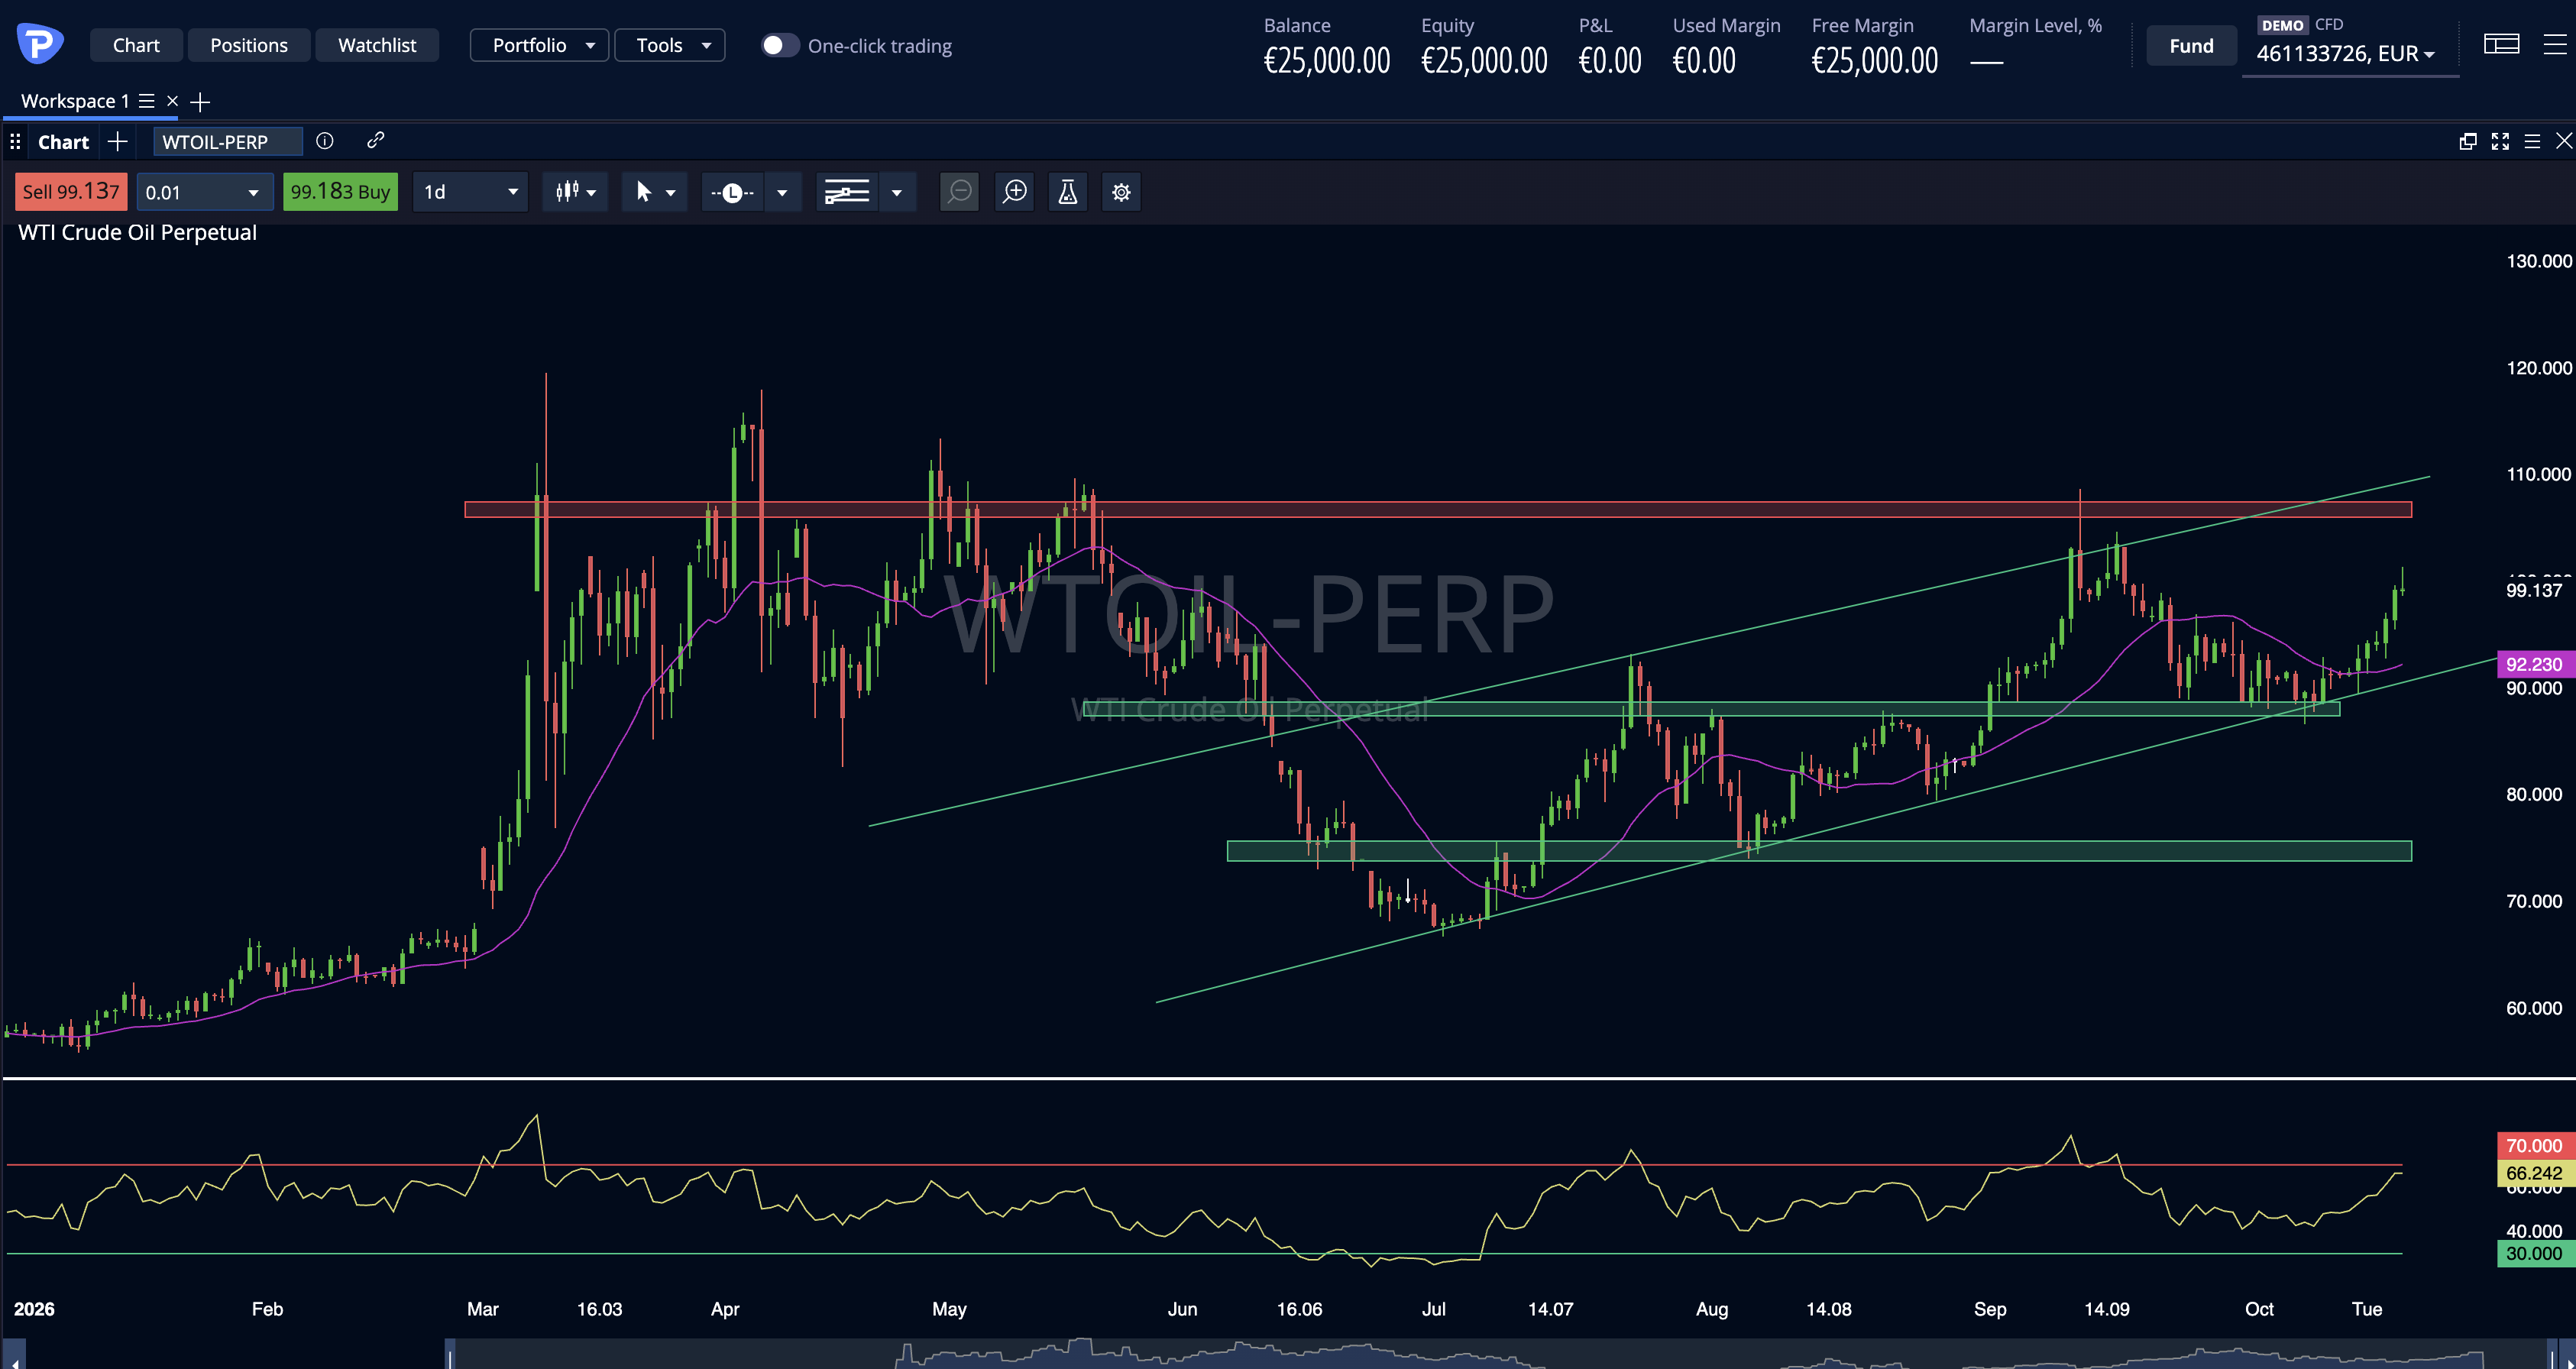The width and height of the screenshot is (2576, 1369).
Task: Expand arrow beside the cursor tool
Action: coord(671,192)
